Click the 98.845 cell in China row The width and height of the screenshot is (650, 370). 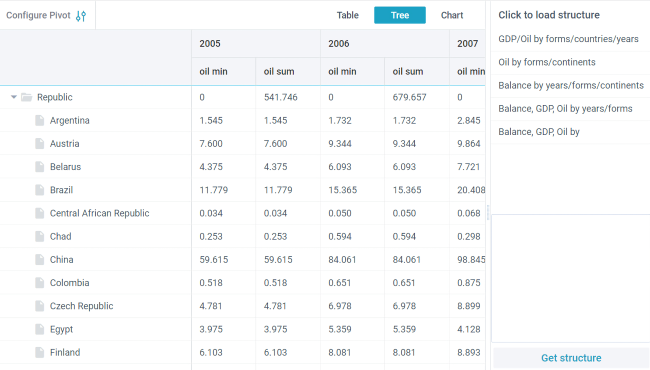468,260
